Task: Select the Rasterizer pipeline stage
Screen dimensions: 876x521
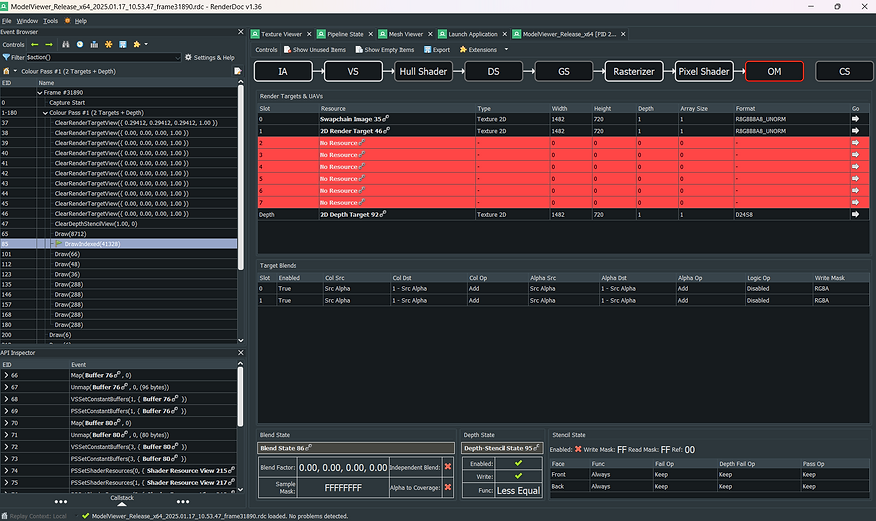Action: 634,71
